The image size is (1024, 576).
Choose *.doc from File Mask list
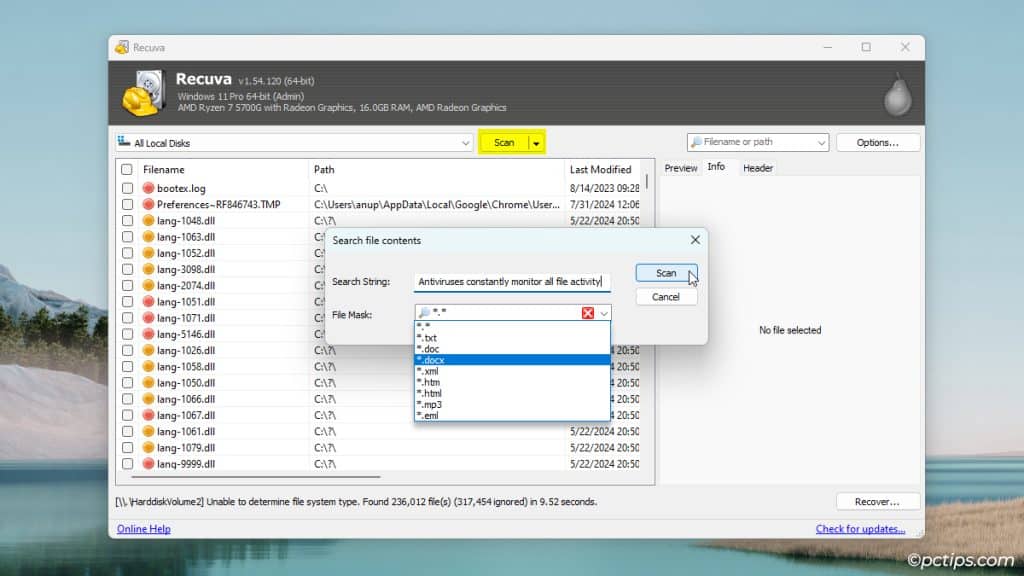tap(512, 349)
